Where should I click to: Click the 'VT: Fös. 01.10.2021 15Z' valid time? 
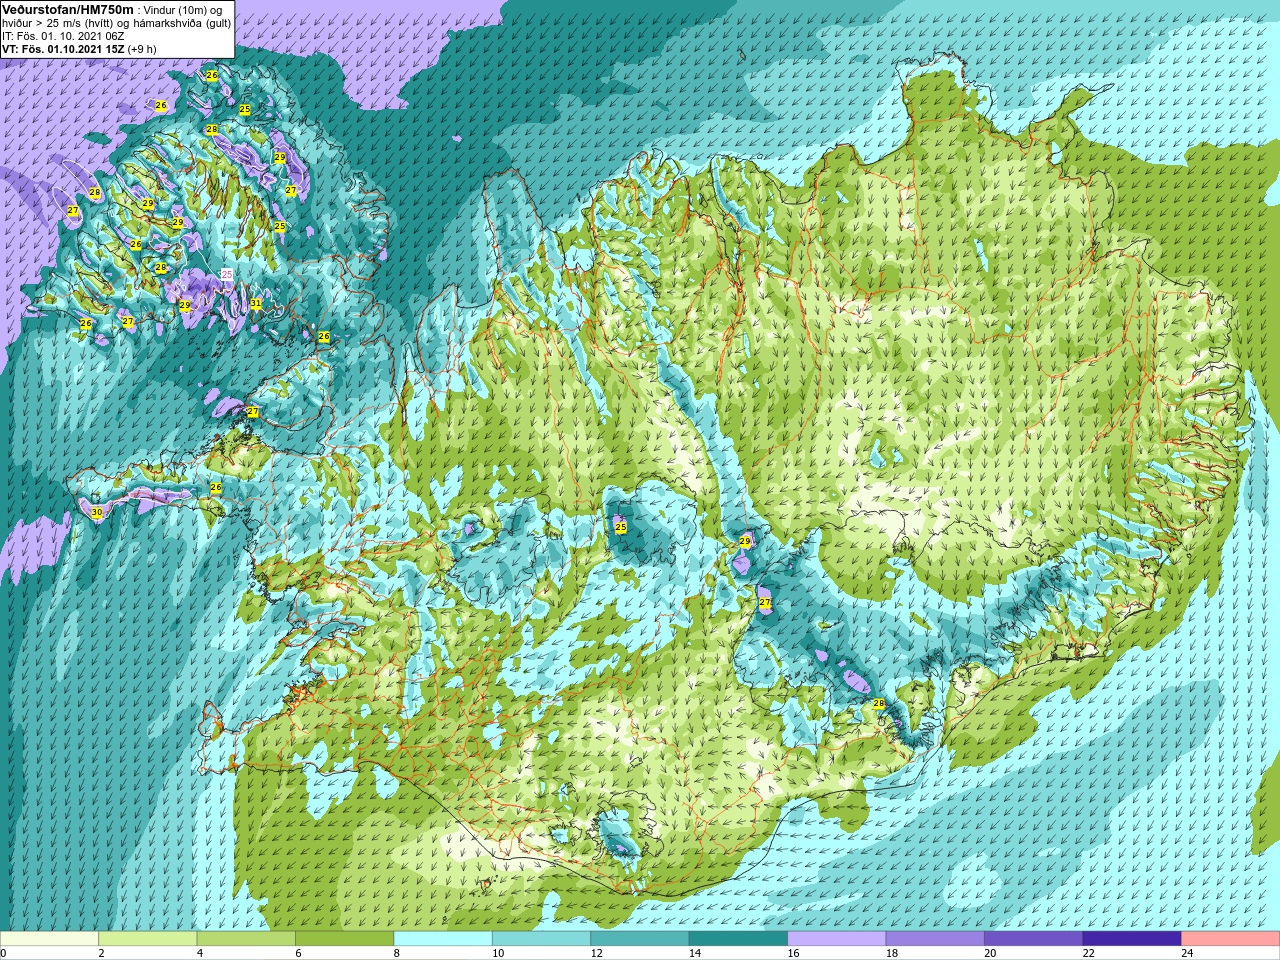tap(63, 48)
